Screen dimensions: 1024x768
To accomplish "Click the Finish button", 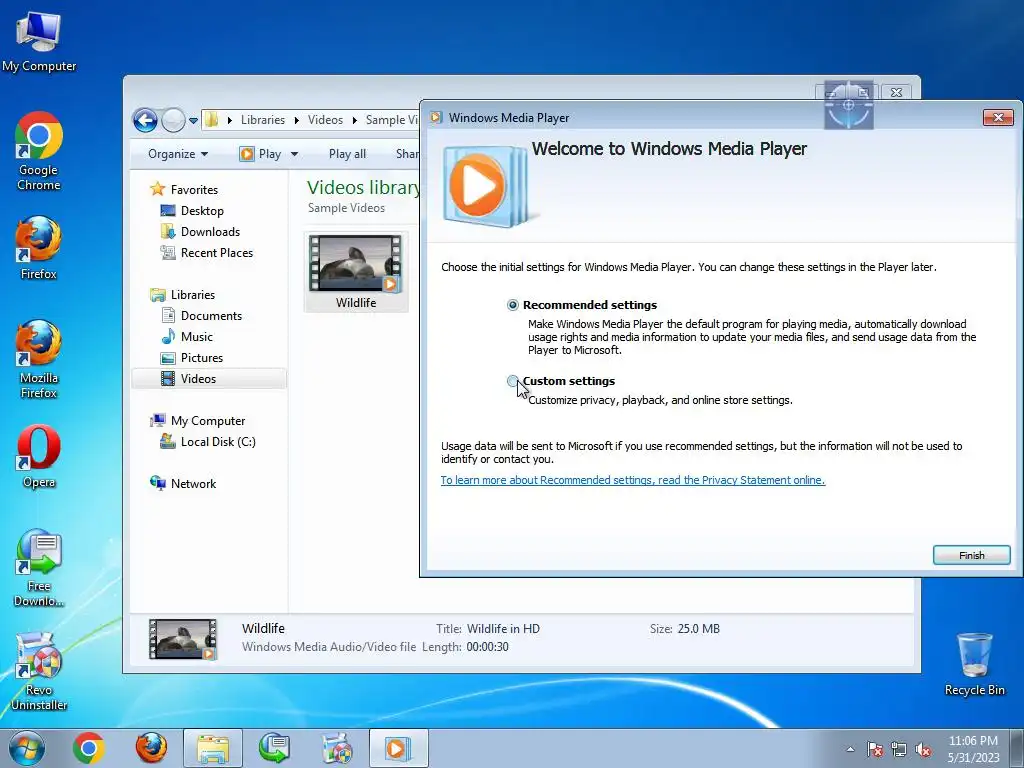I will (x=971, y=555).
